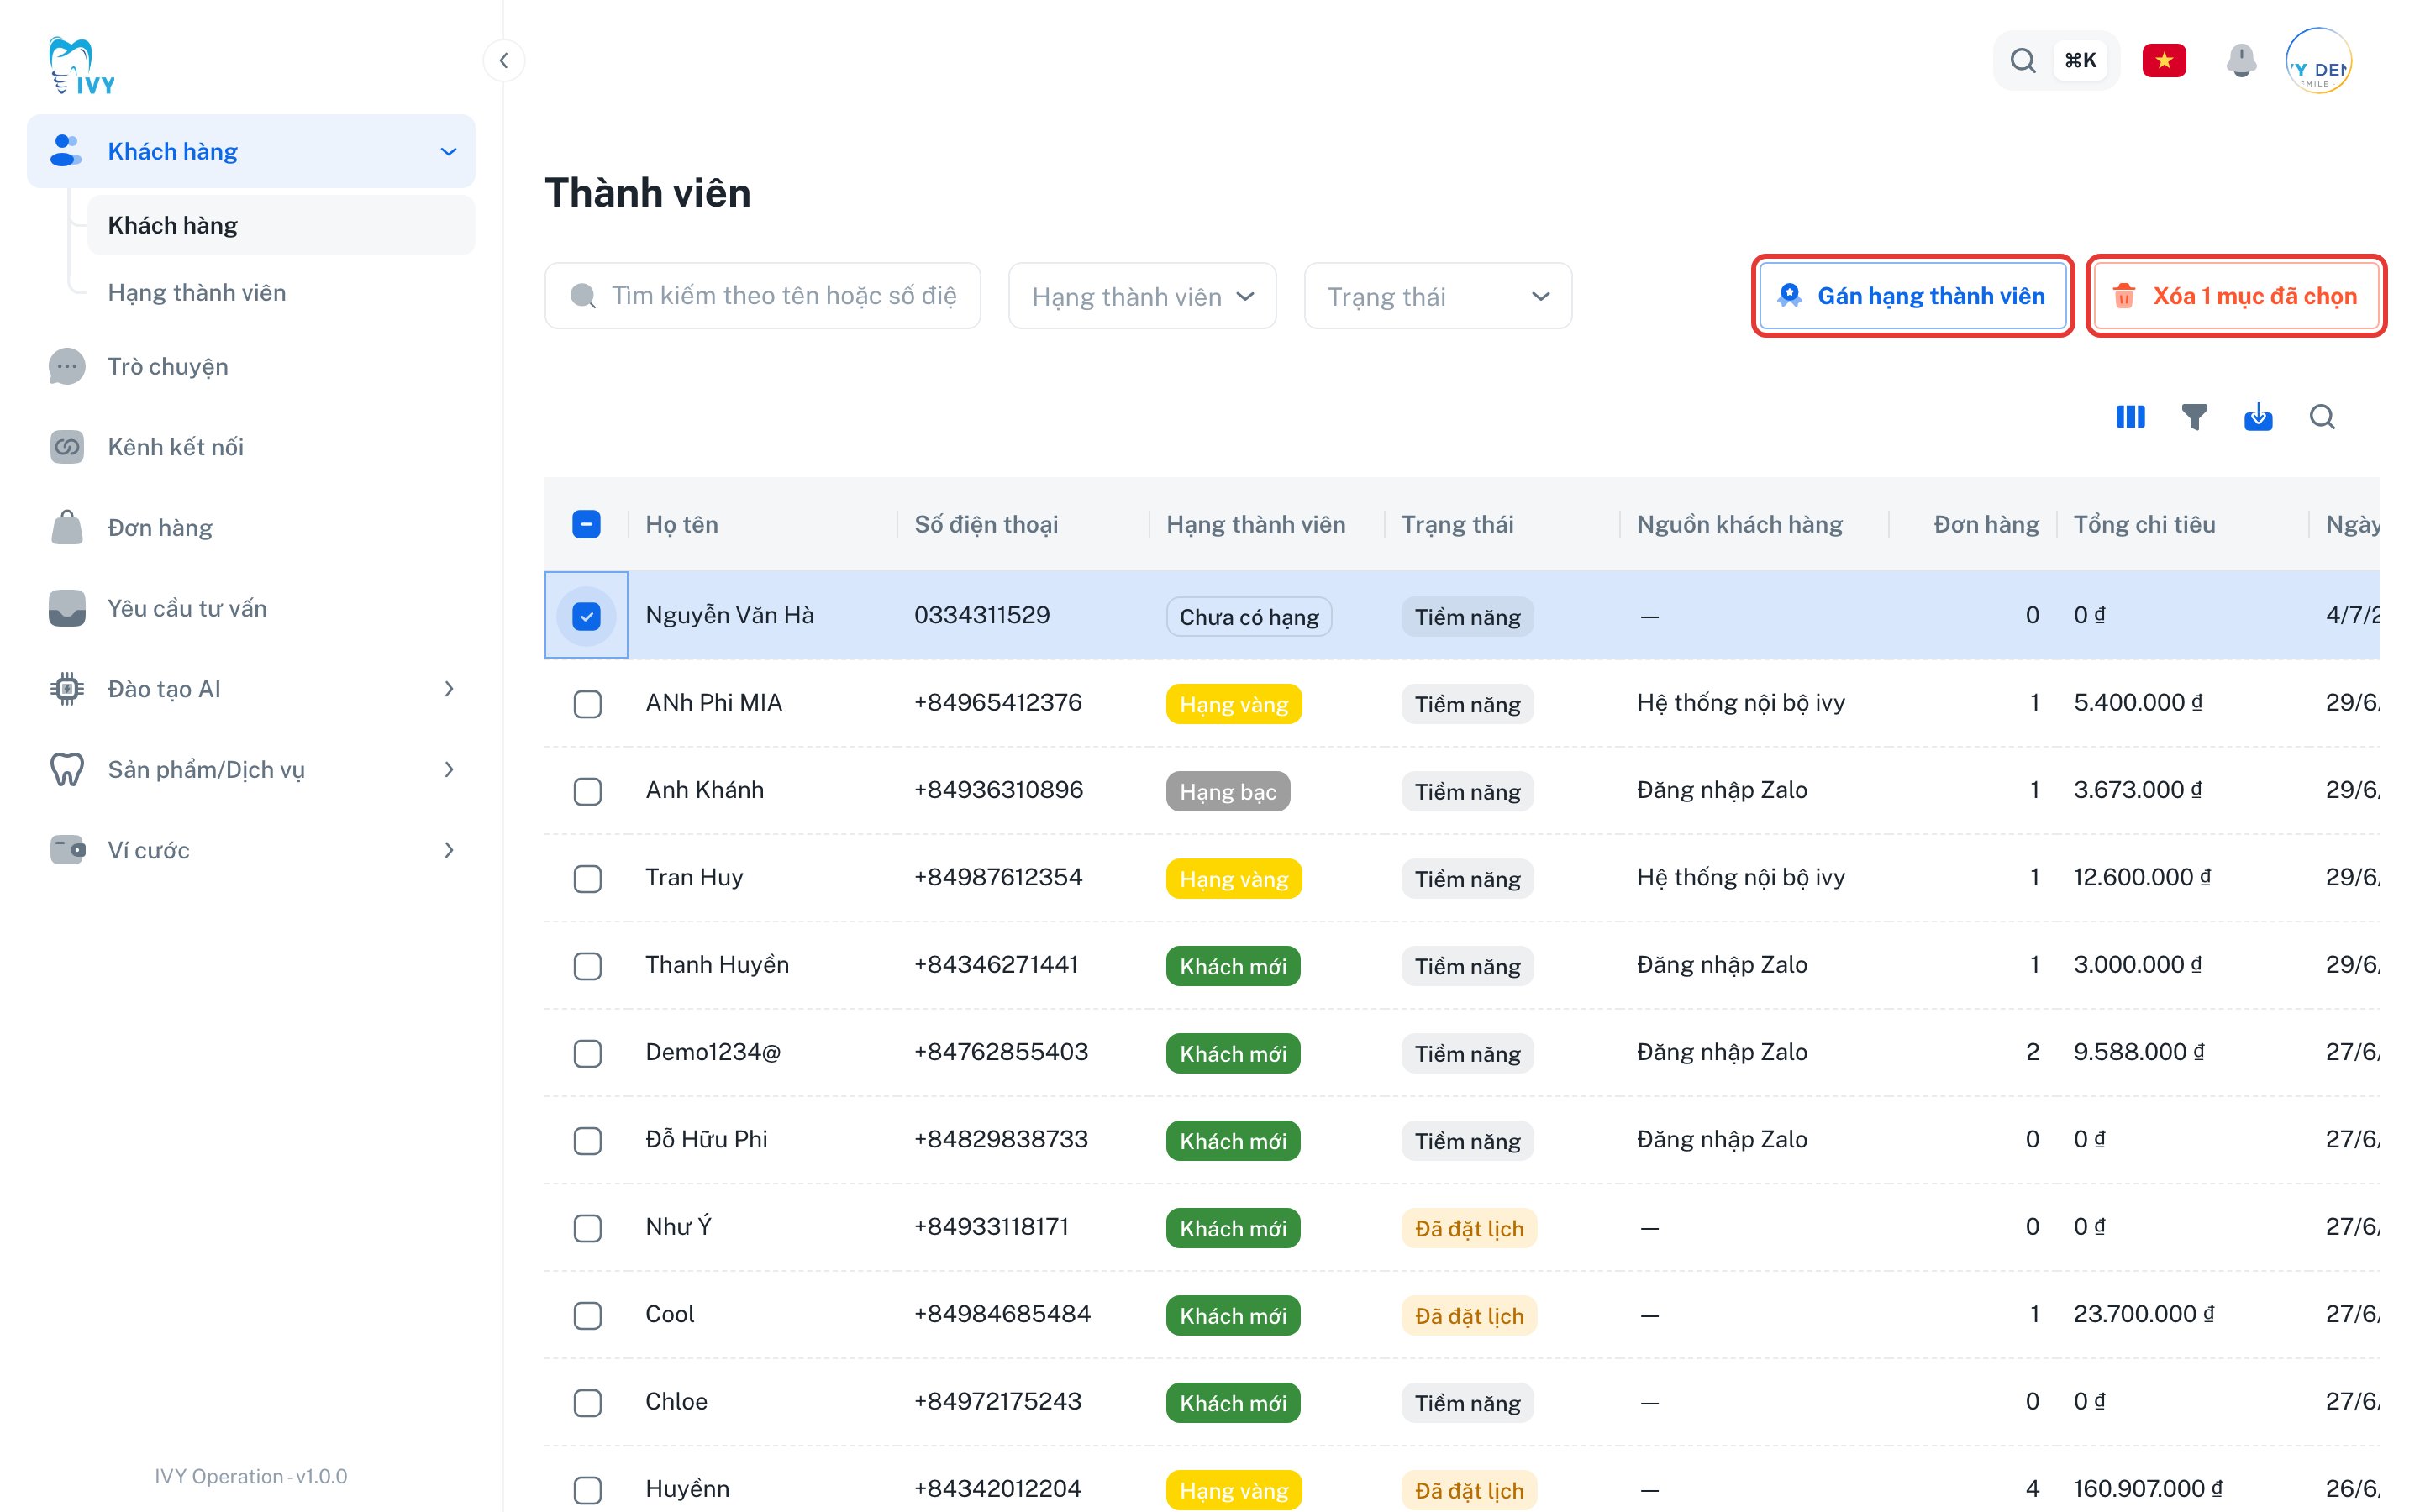Click the Ví cước wallet icon
Viewport: 2420px width, 1512px height.
tap(67, 850)
